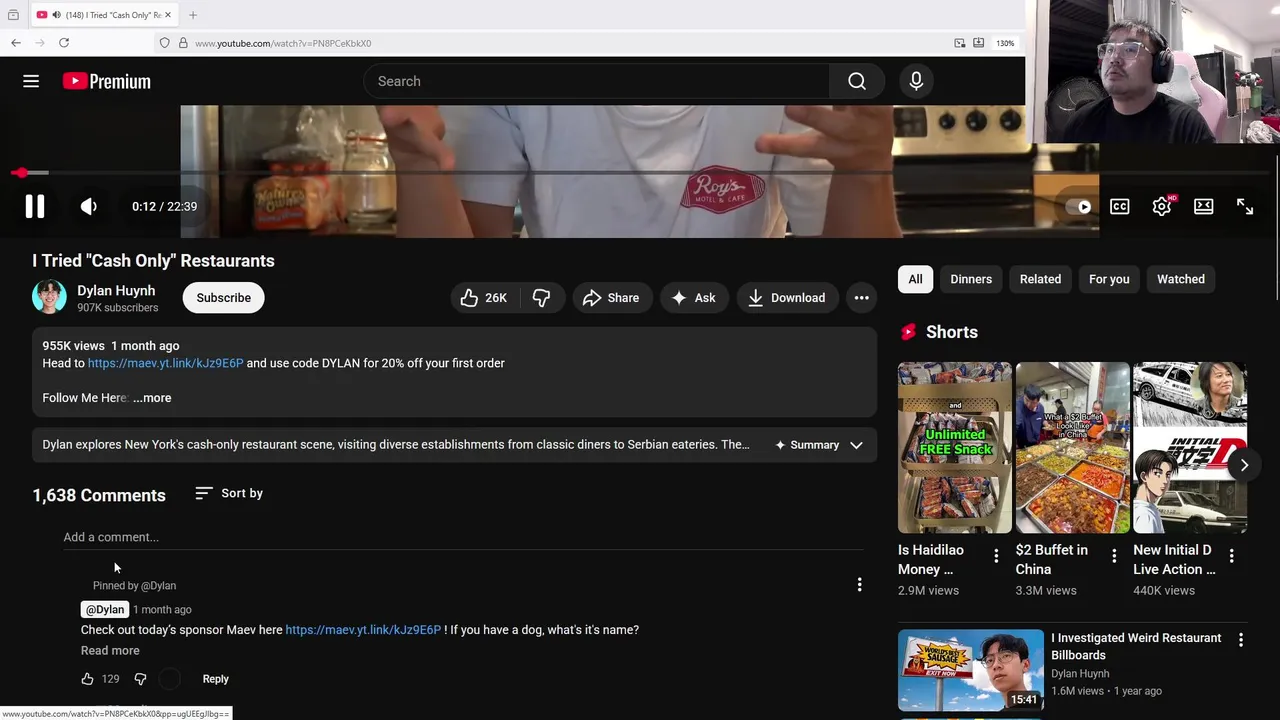Image resolution: width=1280 pixels, height=720 pixels.
Task: Toggle the autoplay switch
Action: pos(1079,206)
